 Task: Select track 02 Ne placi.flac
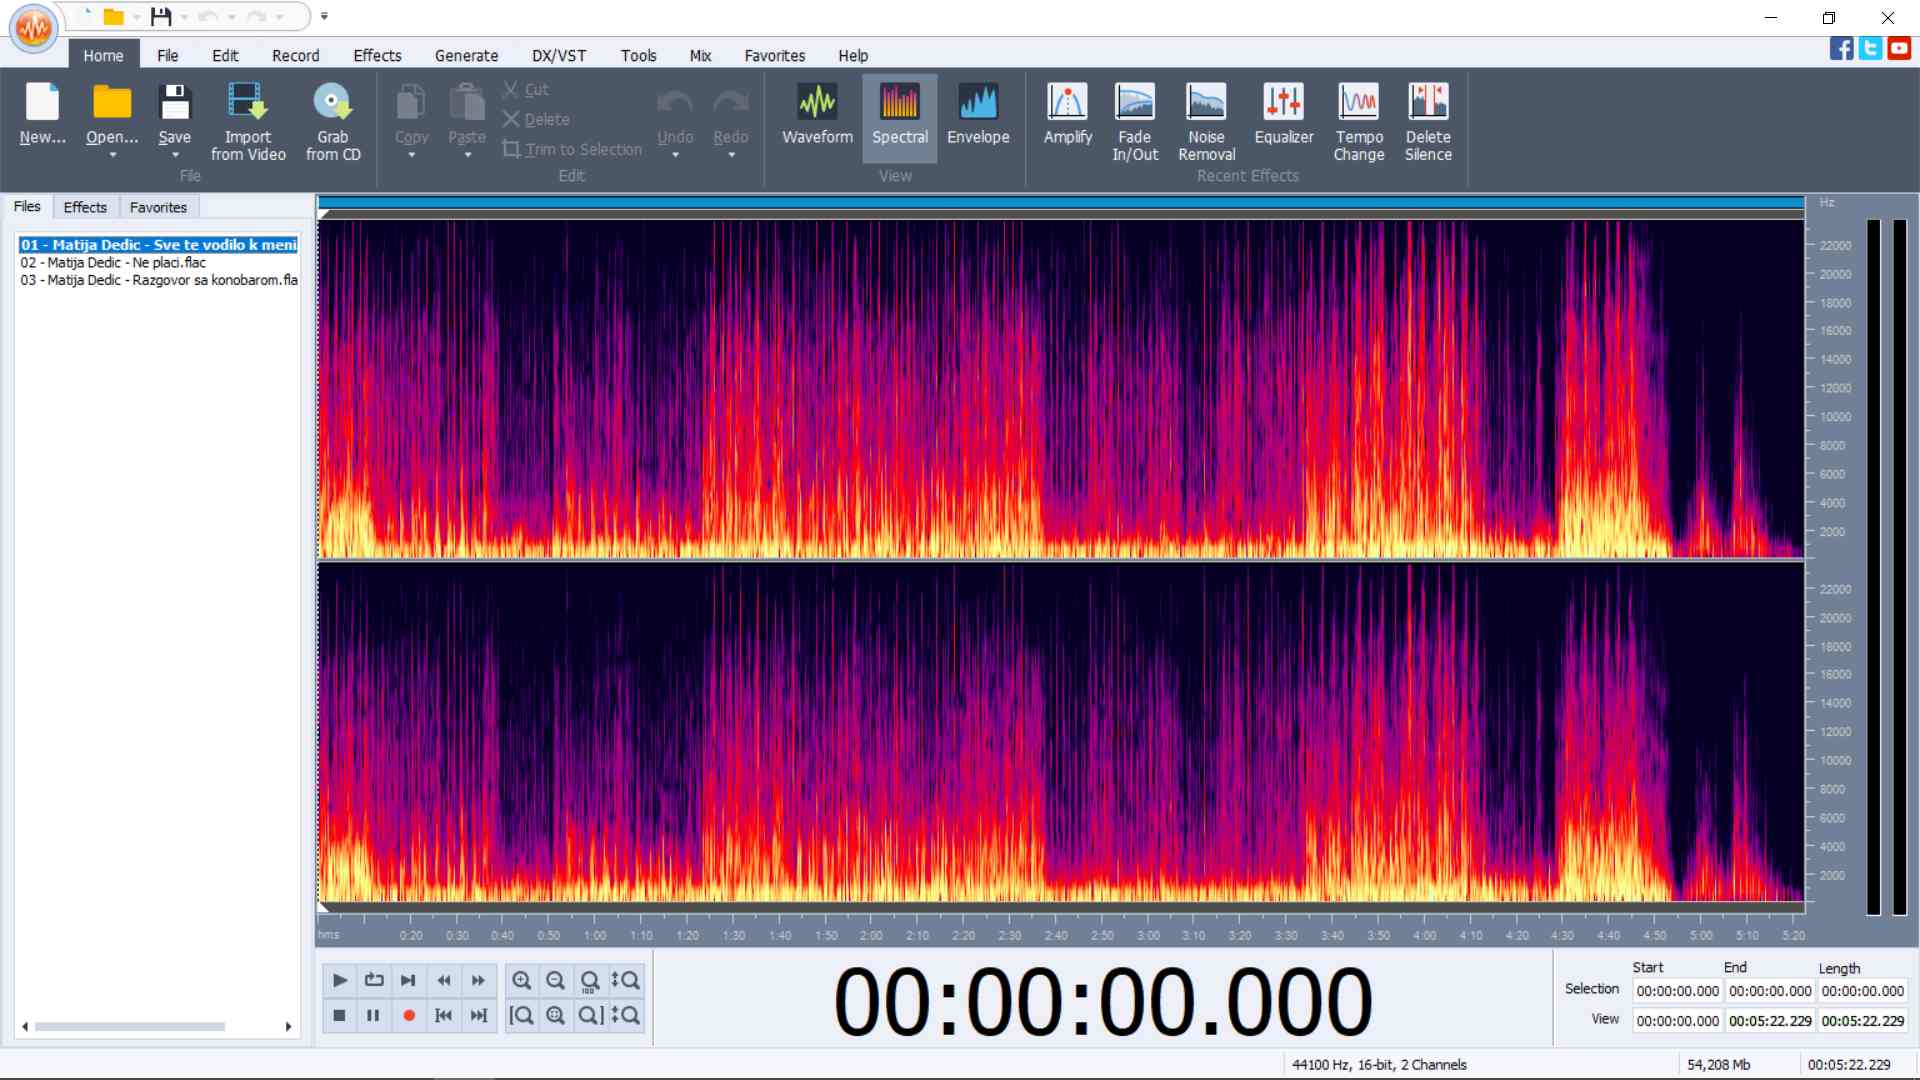coord(113,263)
